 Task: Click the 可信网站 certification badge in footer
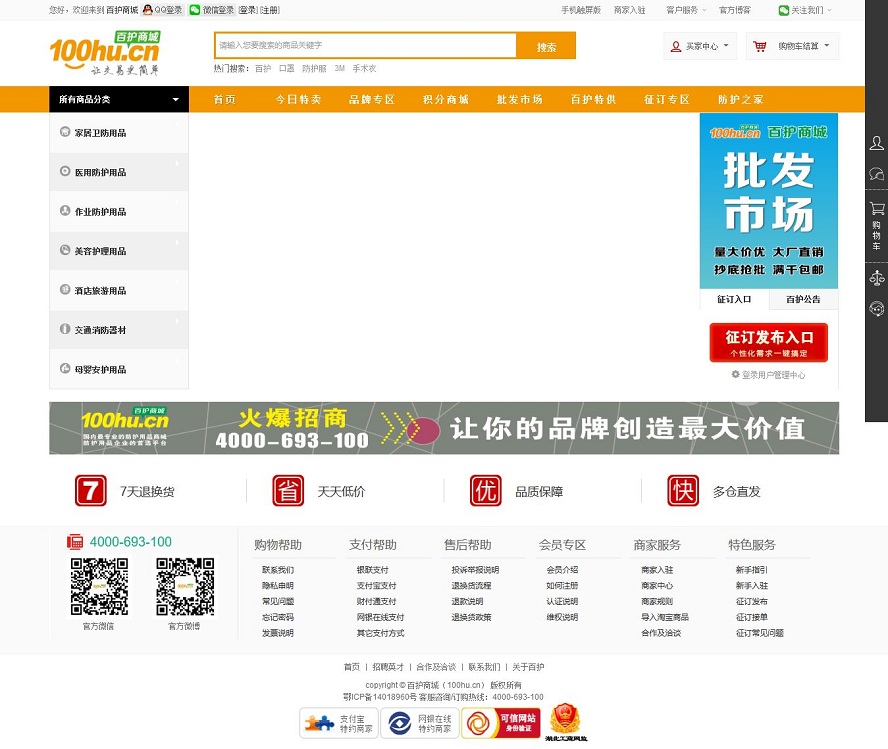click(x=500, y=722)
